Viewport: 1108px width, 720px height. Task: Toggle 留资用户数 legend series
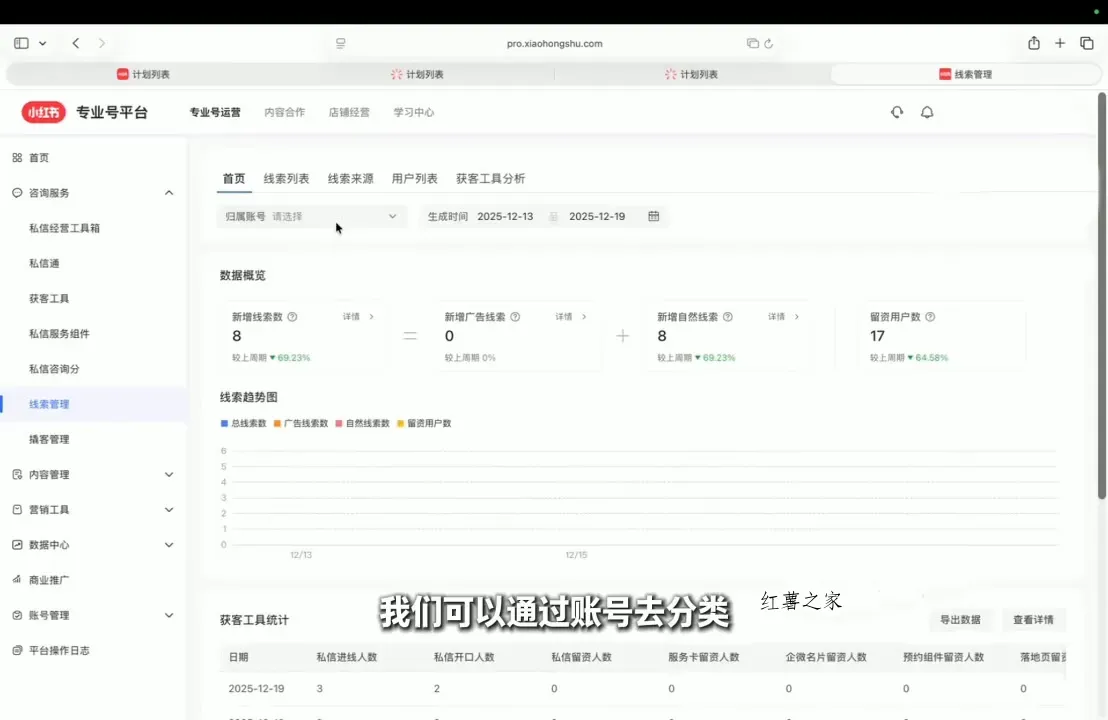point(424,423)
